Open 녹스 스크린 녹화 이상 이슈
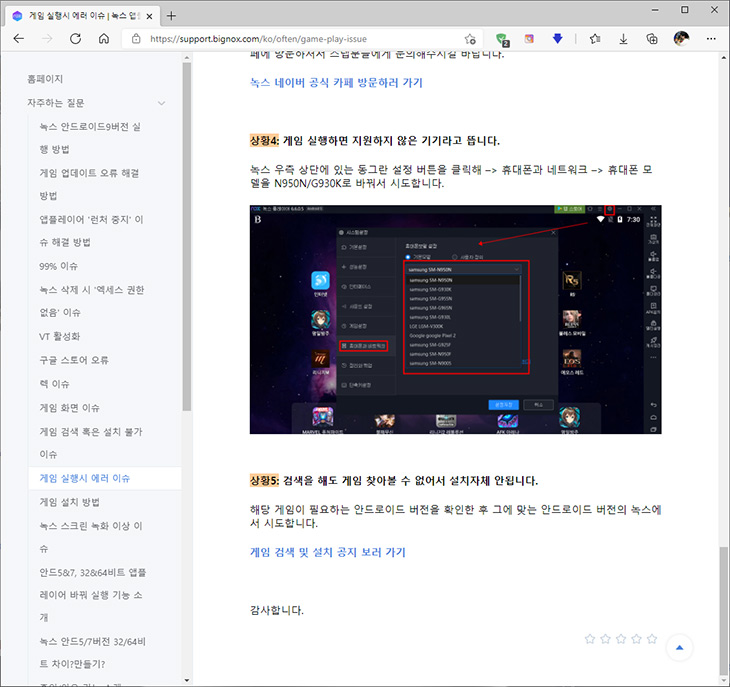Viewport: 730px width, 687px height. (x=91, y=537)
